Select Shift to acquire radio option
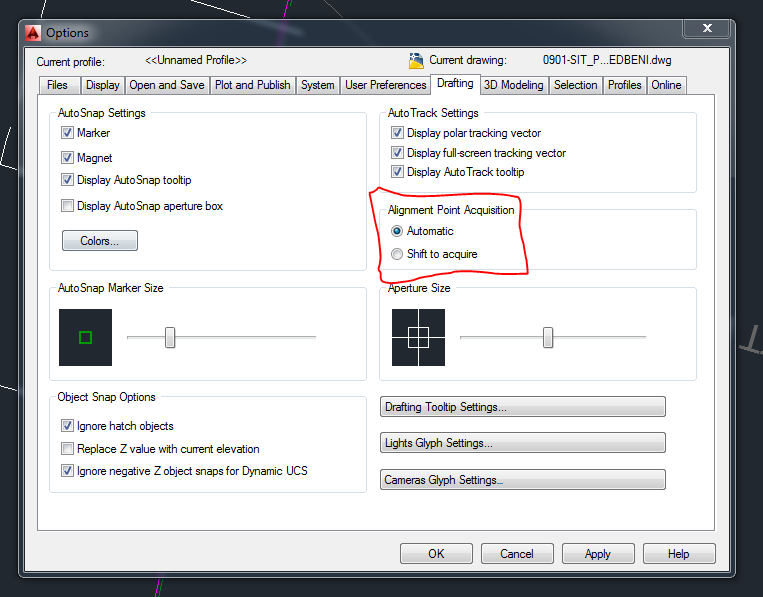763x597 pixels. [x=397, y=254]
